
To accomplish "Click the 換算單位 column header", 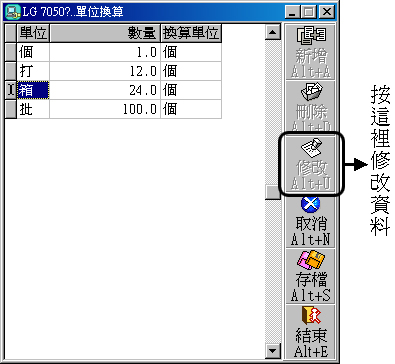I will (191, 33).
